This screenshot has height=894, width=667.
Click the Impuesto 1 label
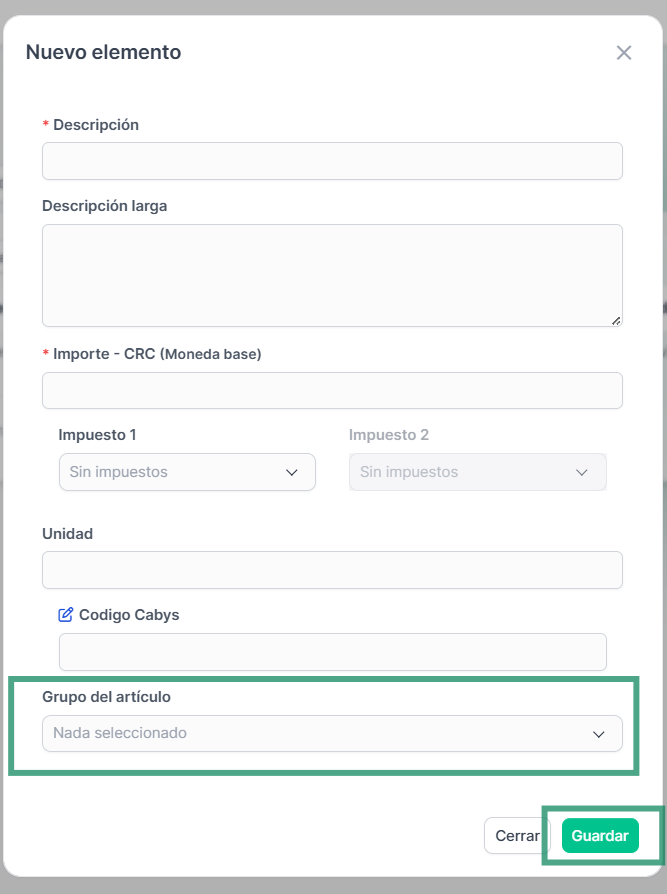click(x=97, y=435)
